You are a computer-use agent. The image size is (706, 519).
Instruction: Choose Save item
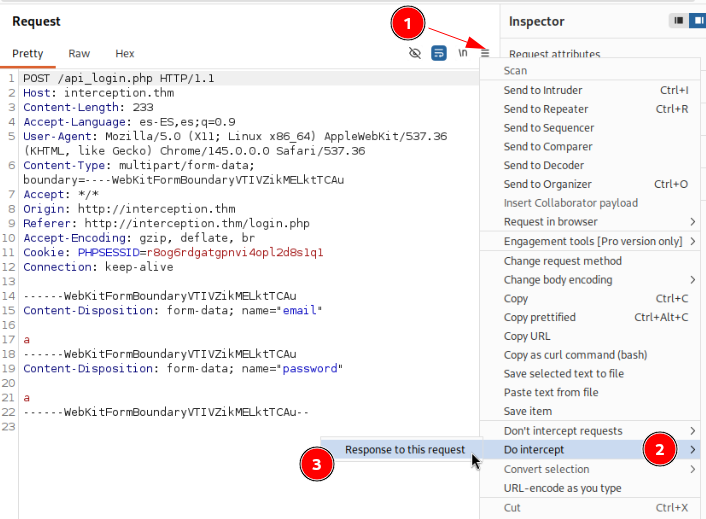coord(590,411)
